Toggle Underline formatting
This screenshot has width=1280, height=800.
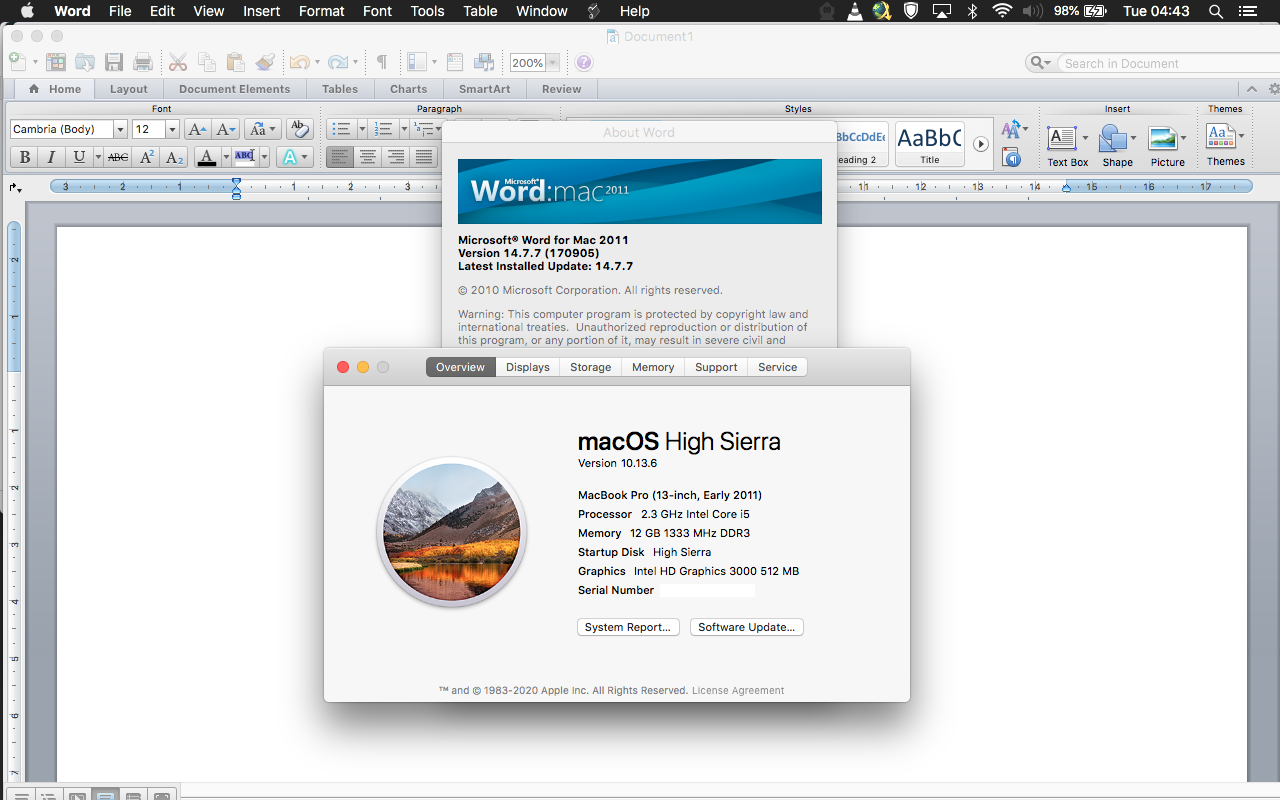(79, 157)
